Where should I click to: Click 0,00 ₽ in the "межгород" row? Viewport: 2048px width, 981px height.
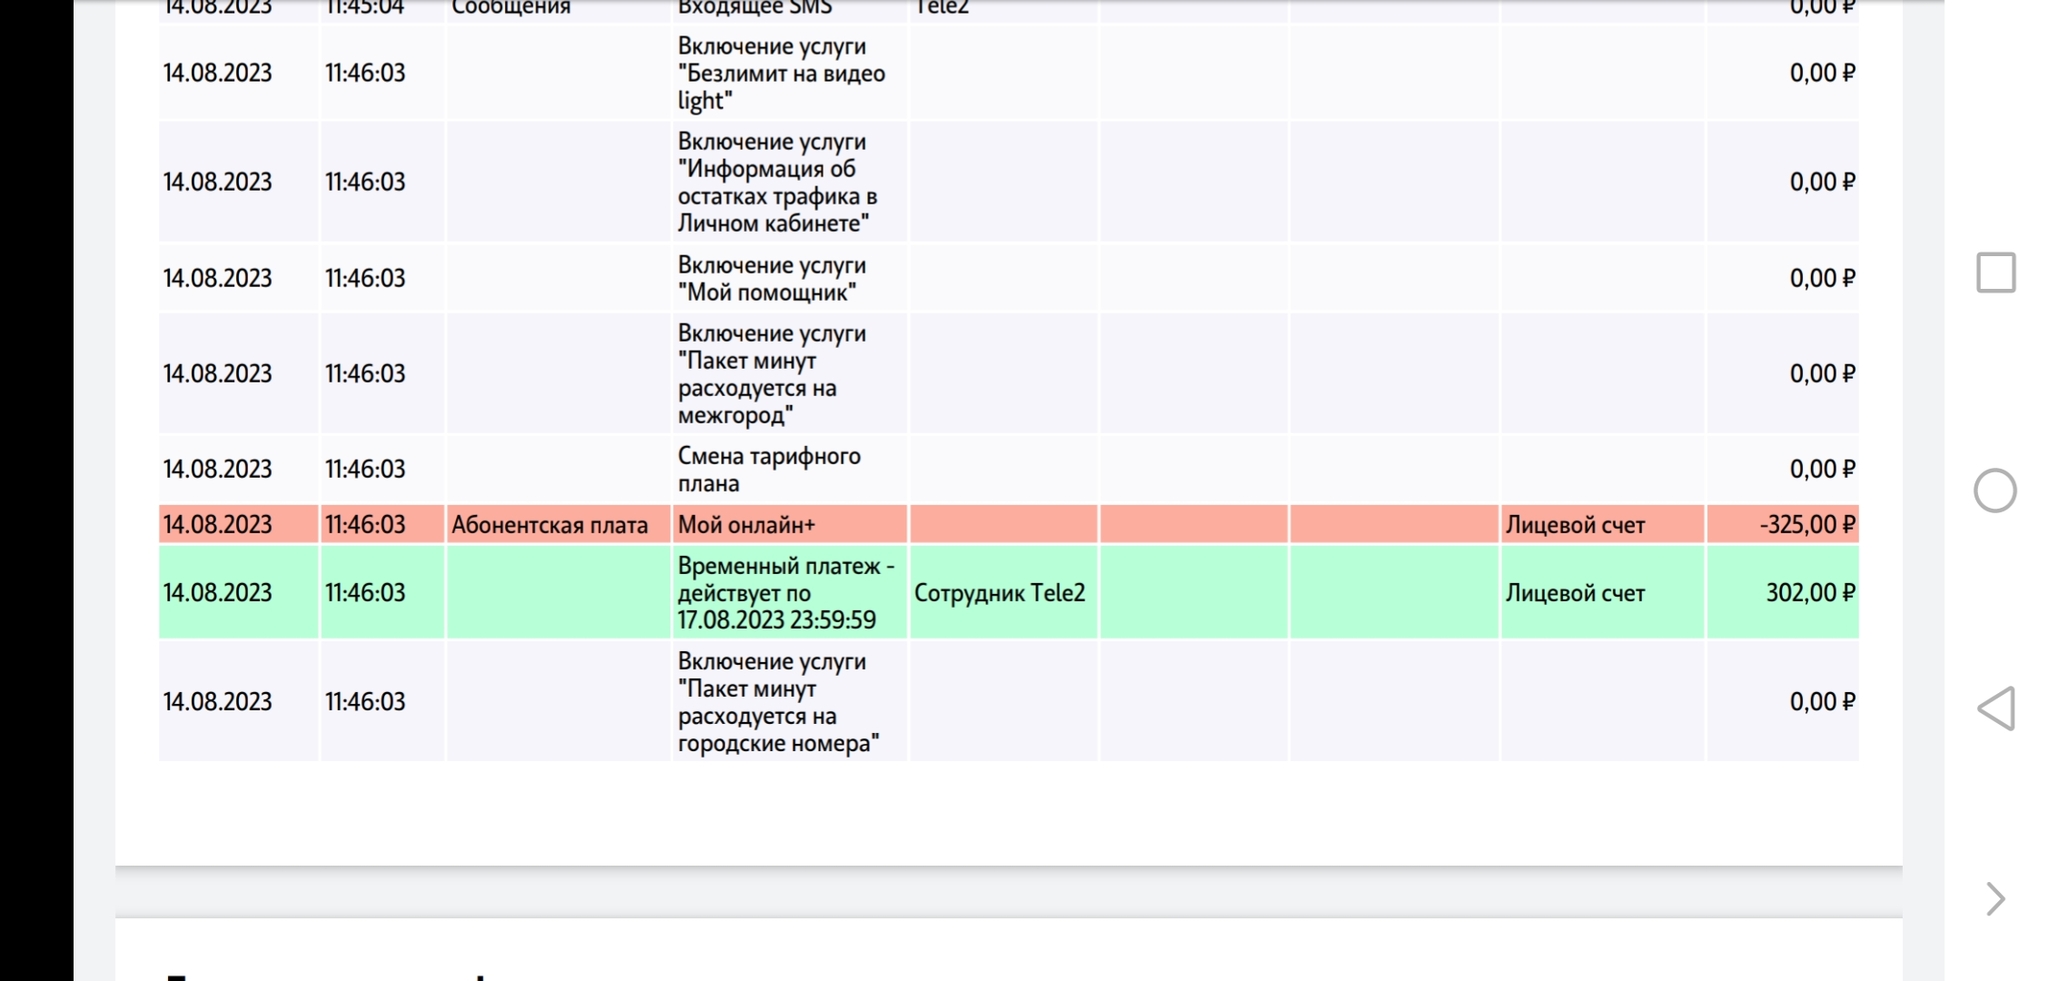point(1822,373)
